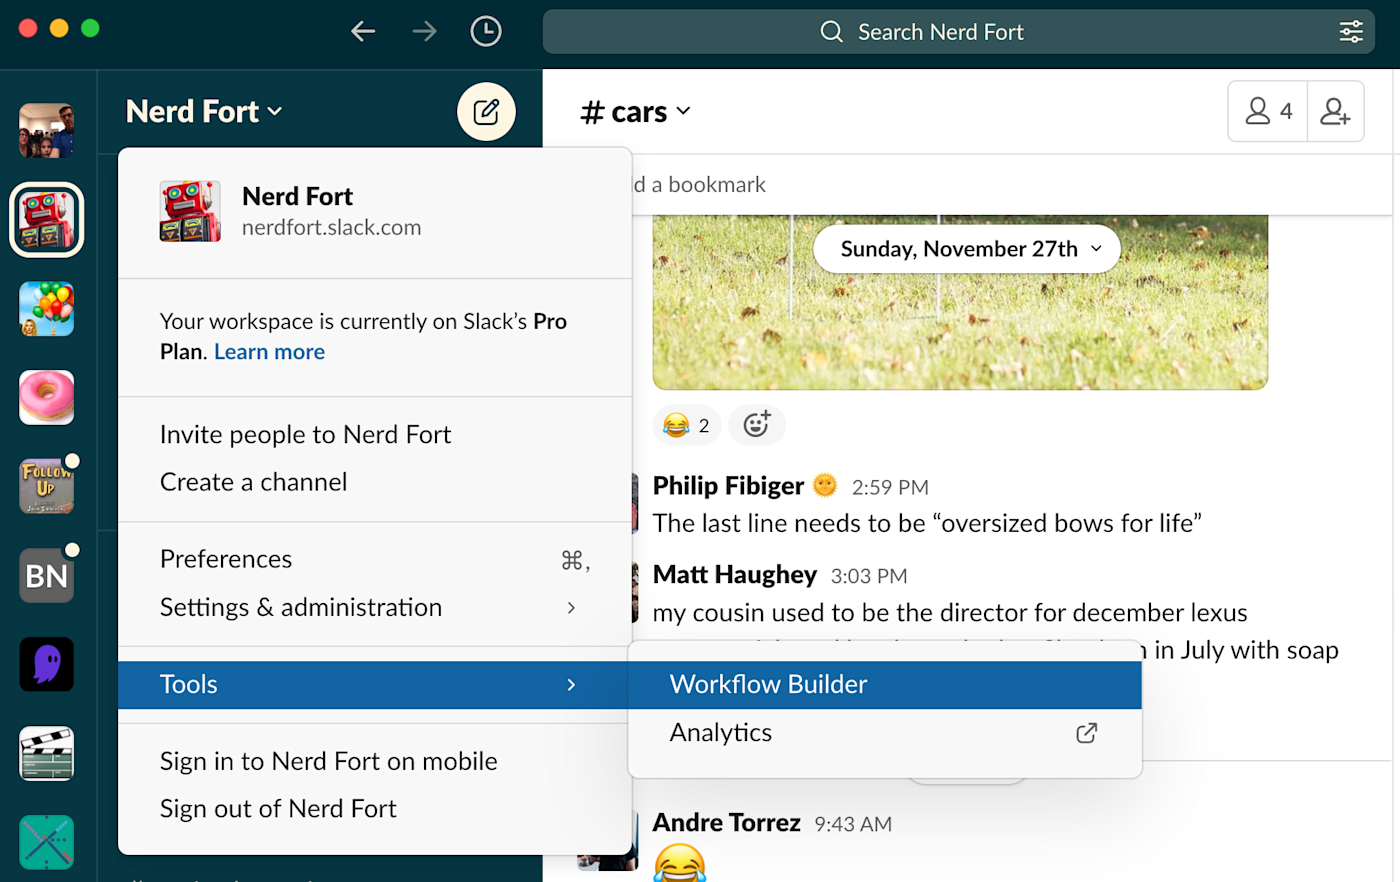Switch to the pink donut workspace

(46, 398)
